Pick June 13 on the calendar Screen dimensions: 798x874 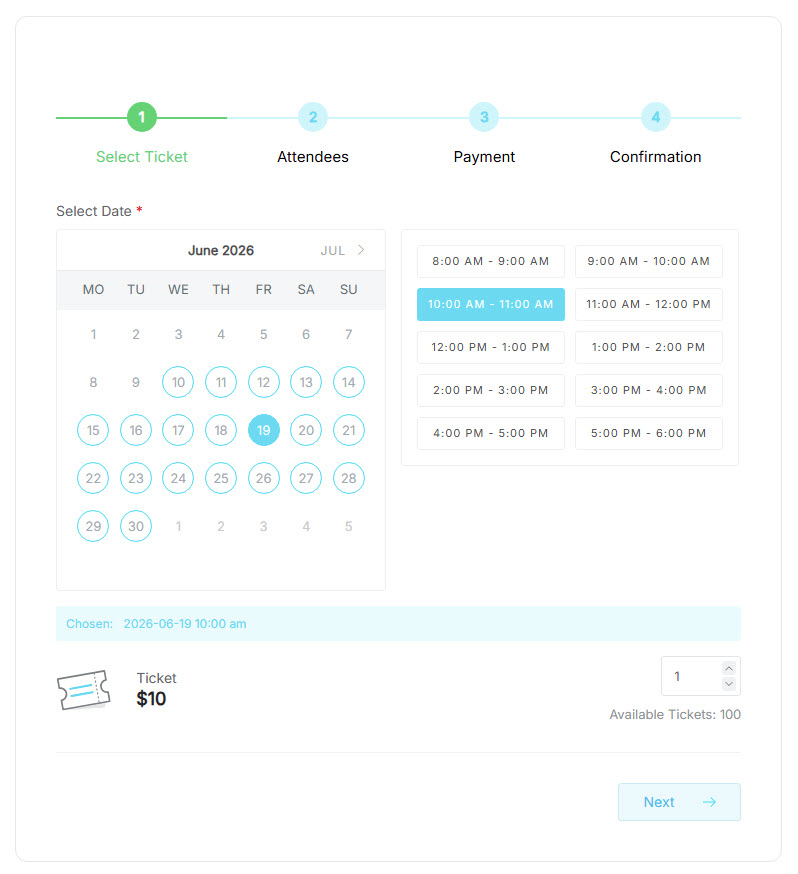pyautogui.click(x=306, y=382)
